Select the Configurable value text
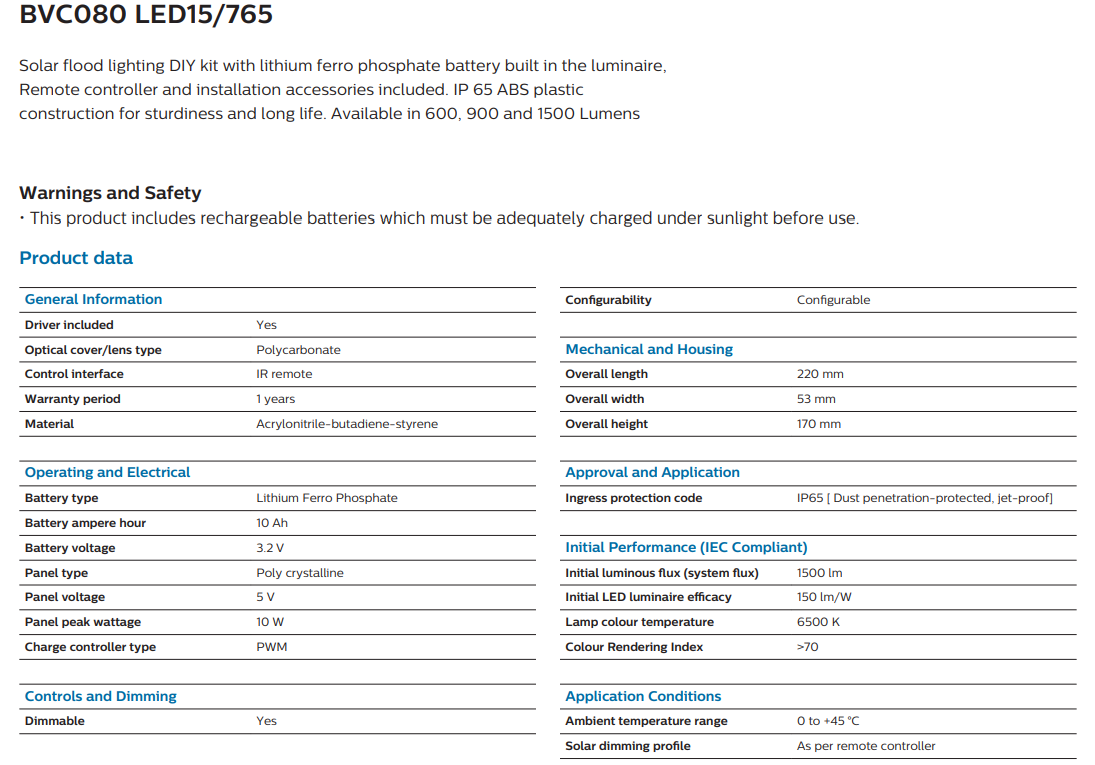 tap(833, 300)
